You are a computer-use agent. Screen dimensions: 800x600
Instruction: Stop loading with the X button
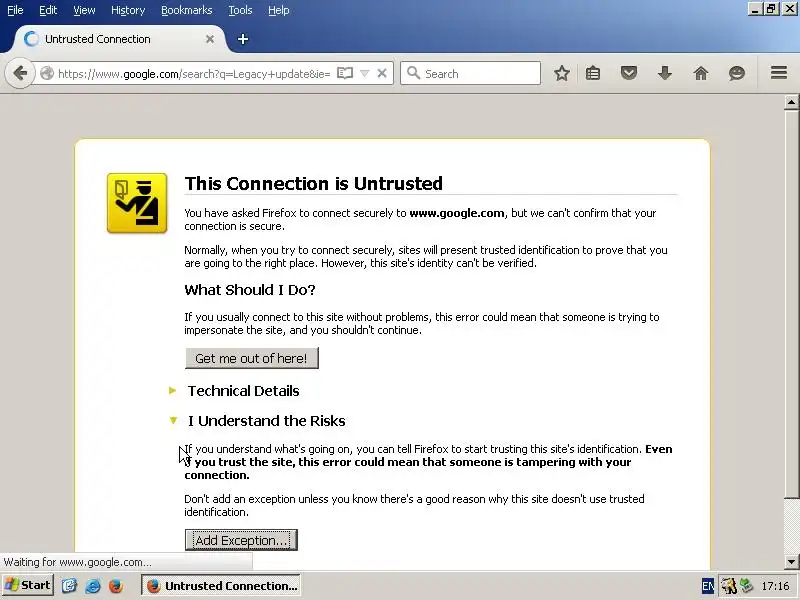(382, 73)
